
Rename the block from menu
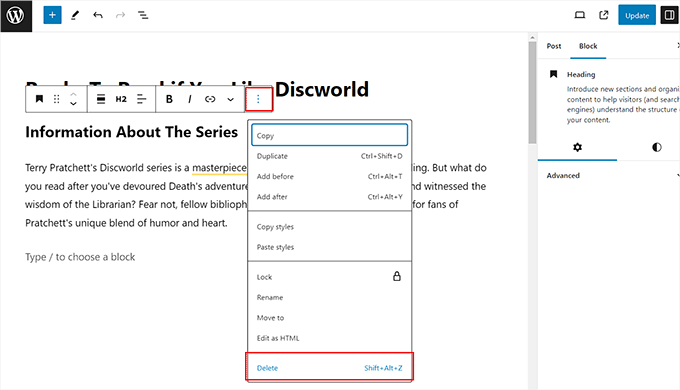point(329,297)
